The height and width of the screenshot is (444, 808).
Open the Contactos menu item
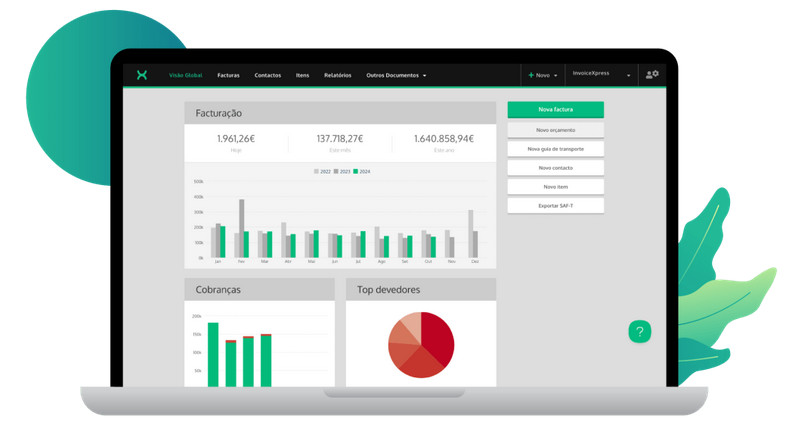(268, 75)
